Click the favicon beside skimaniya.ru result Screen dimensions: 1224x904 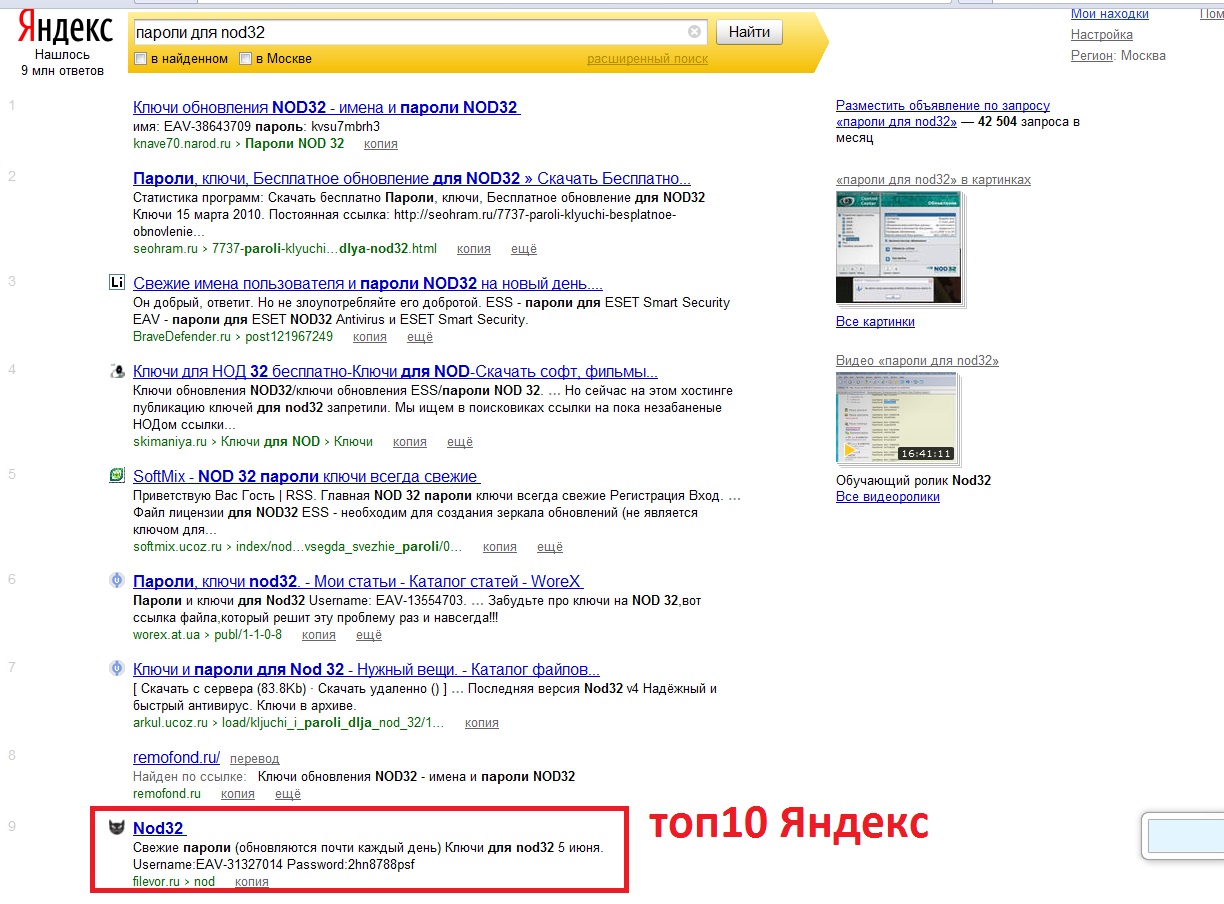tap(117, 371)
